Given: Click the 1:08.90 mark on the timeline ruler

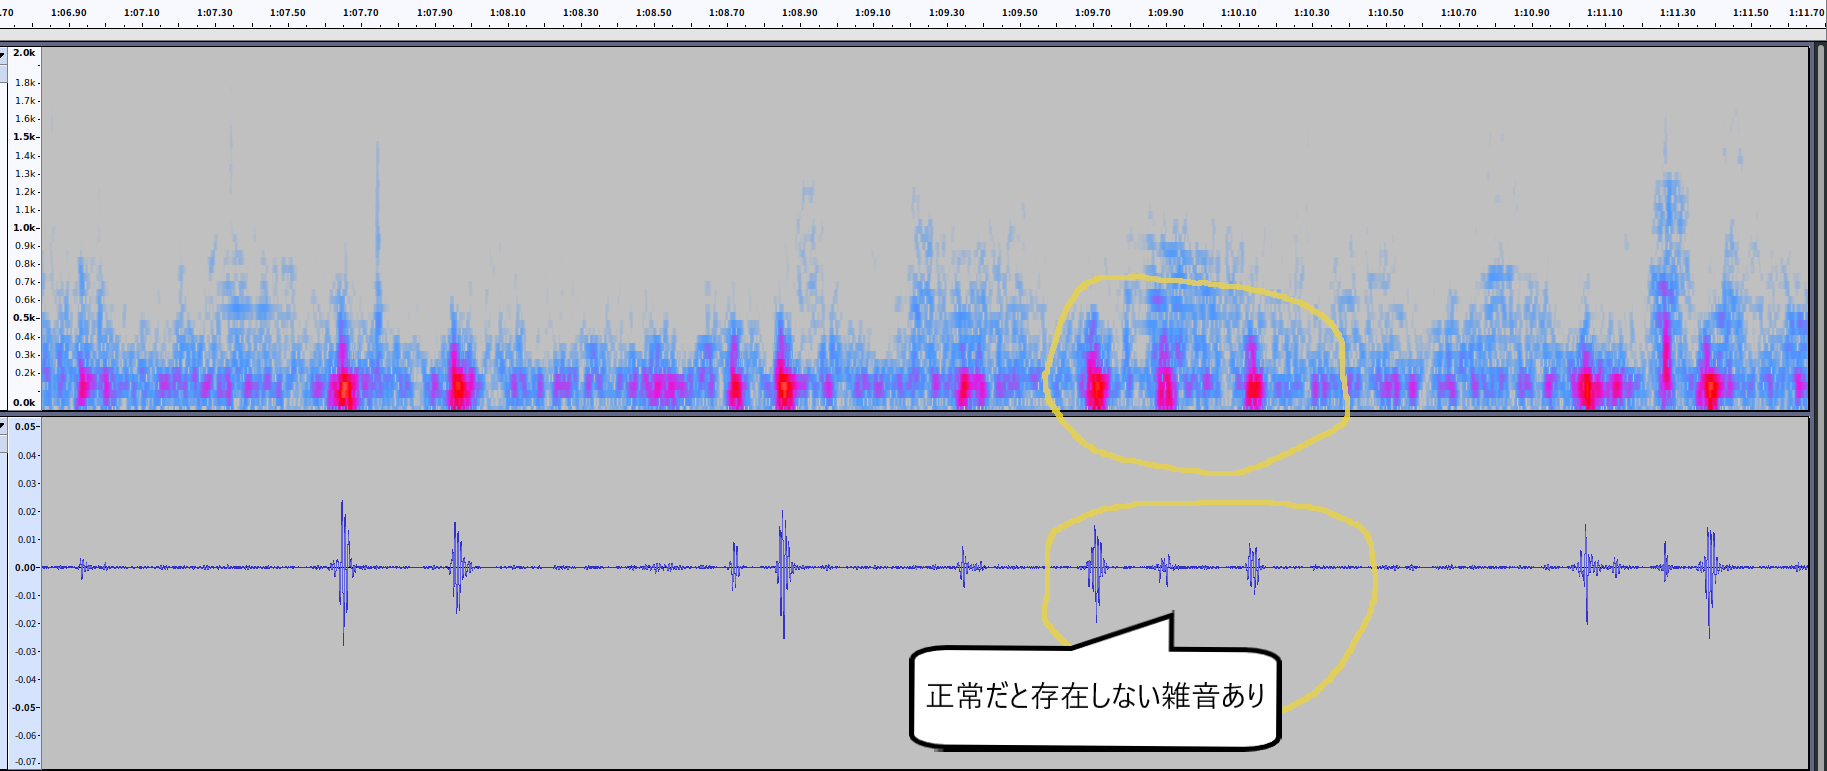Looking at the screenshot, I should tap(800, 13).
